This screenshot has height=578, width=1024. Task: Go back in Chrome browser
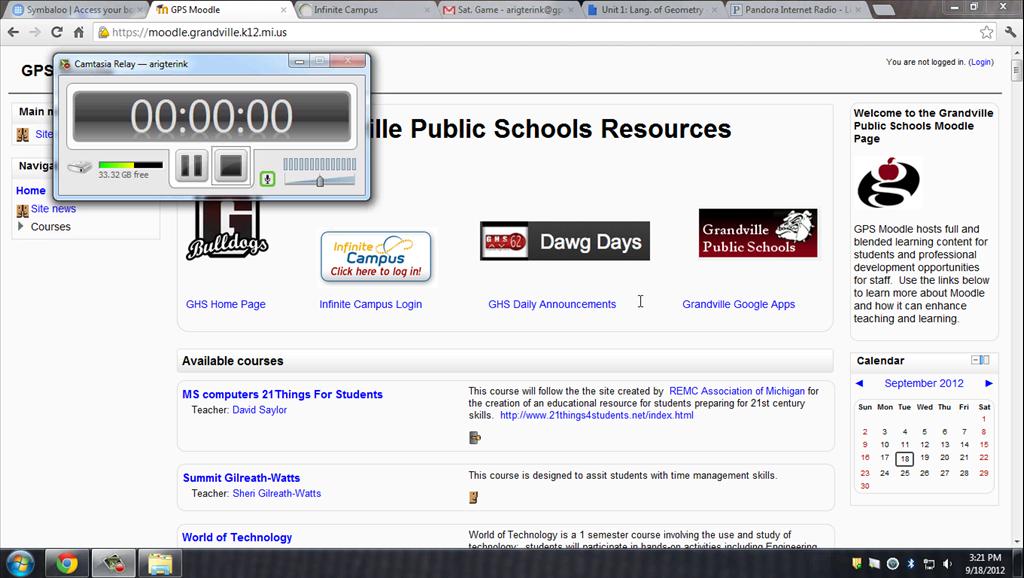click(x=13, y=32)
